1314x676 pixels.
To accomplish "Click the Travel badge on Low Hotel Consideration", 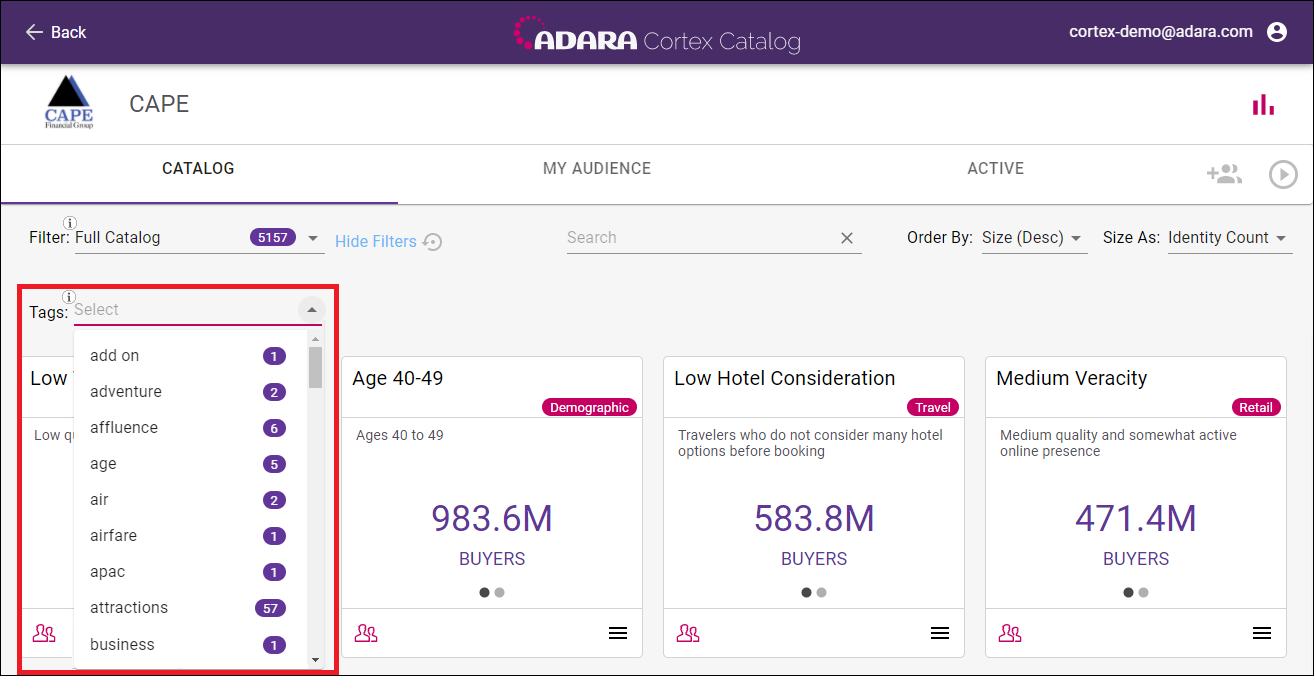I will click(x=932, y=407).
